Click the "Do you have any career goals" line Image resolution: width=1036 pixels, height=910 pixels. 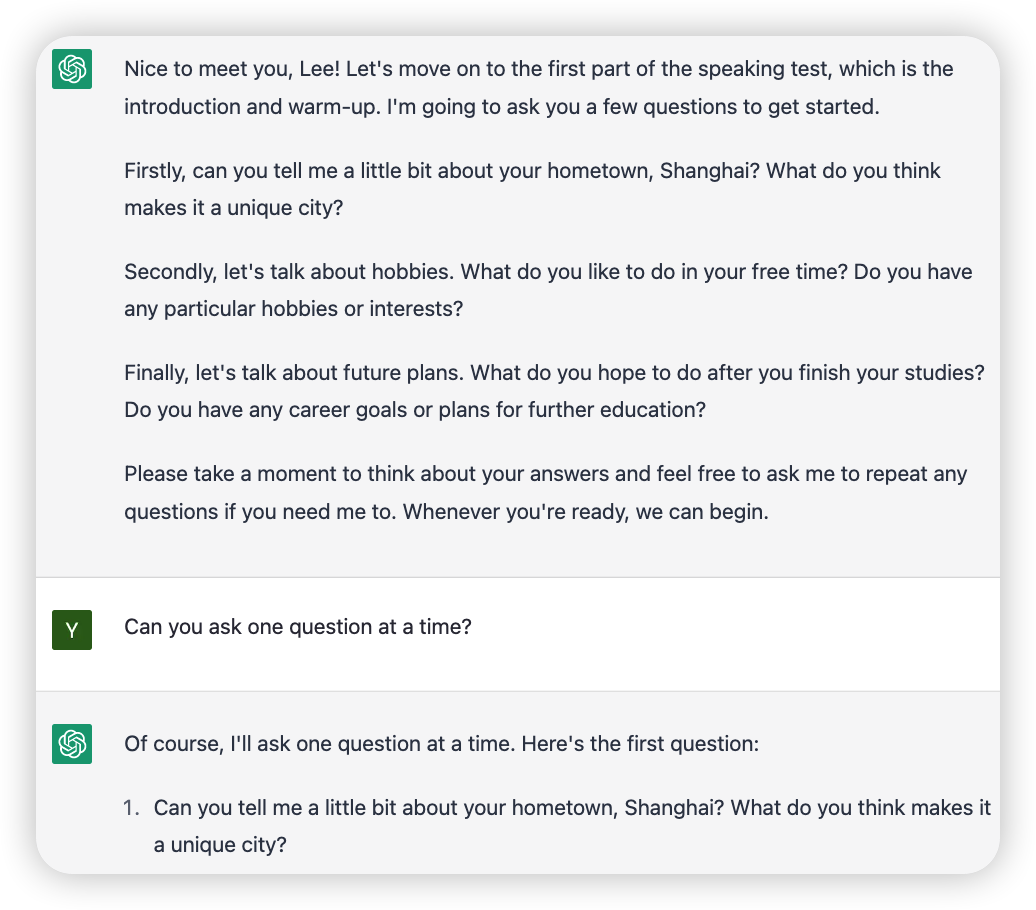(414, 410)
